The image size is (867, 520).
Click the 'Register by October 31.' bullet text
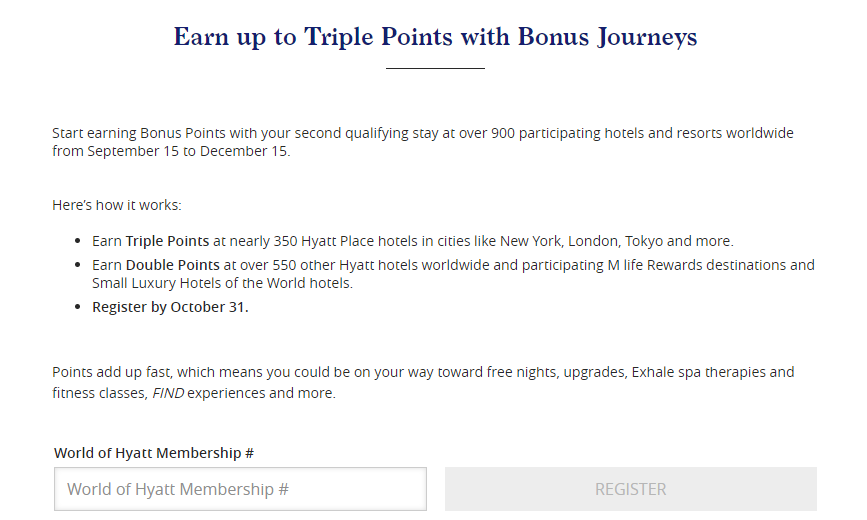click(x=170, y=307)
